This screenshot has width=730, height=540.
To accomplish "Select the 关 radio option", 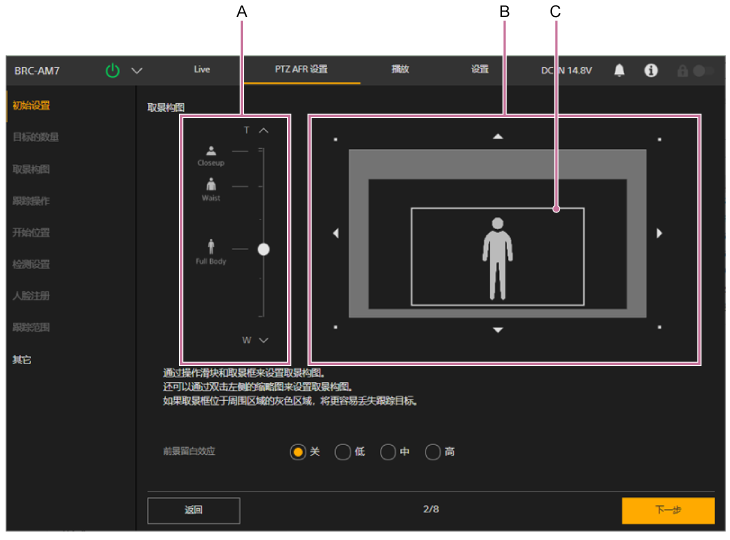I will click(298, 452).
